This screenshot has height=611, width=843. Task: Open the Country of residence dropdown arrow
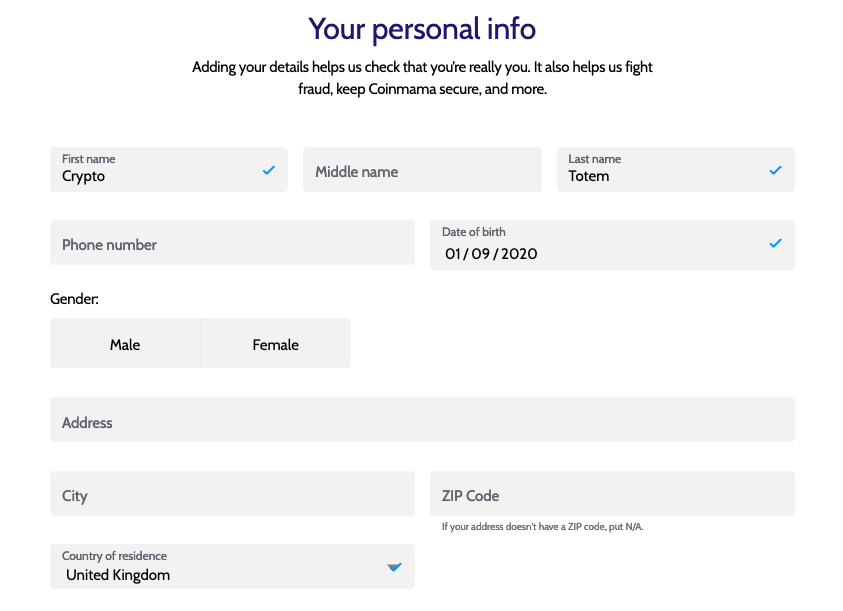(x=395, y=567)
